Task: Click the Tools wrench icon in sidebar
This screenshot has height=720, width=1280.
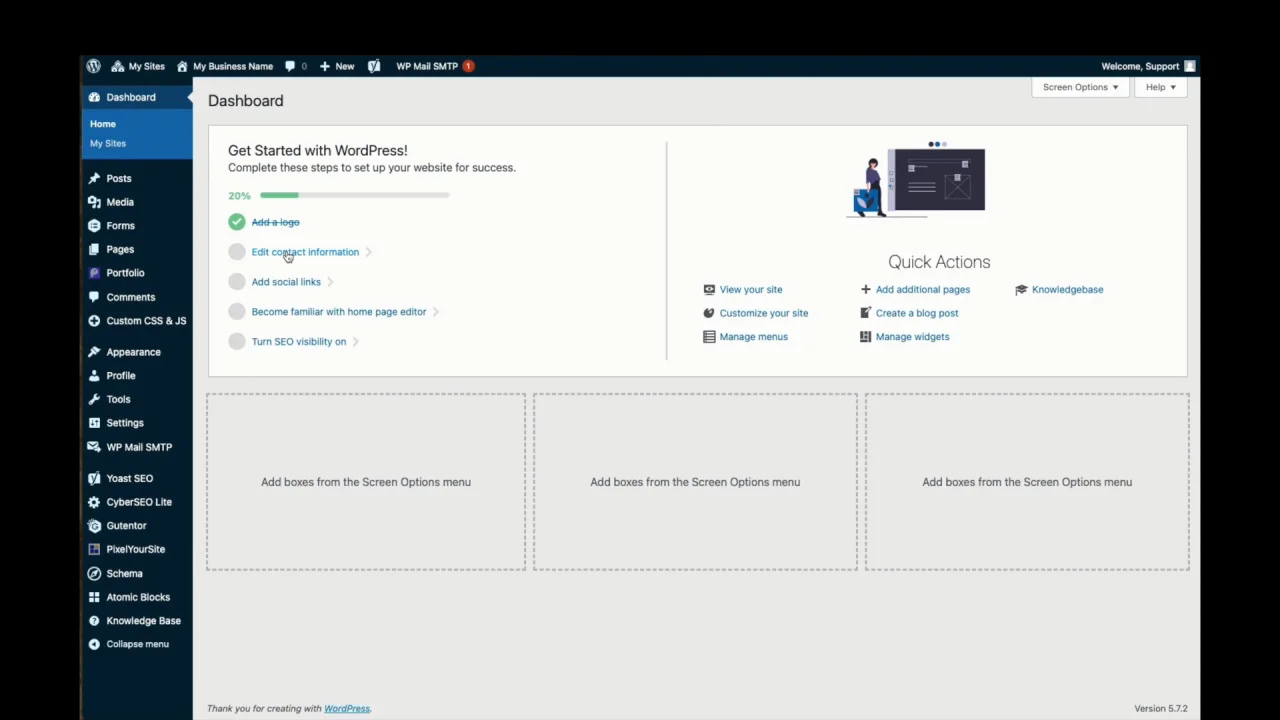Action: point(94,399)
